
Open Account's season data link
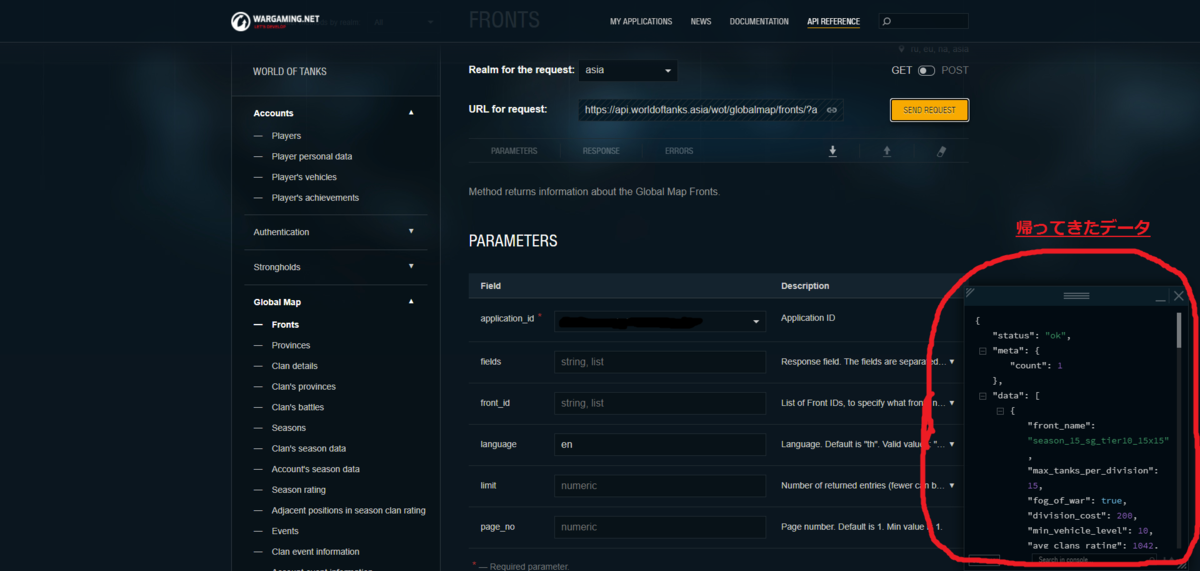[315, 469]
